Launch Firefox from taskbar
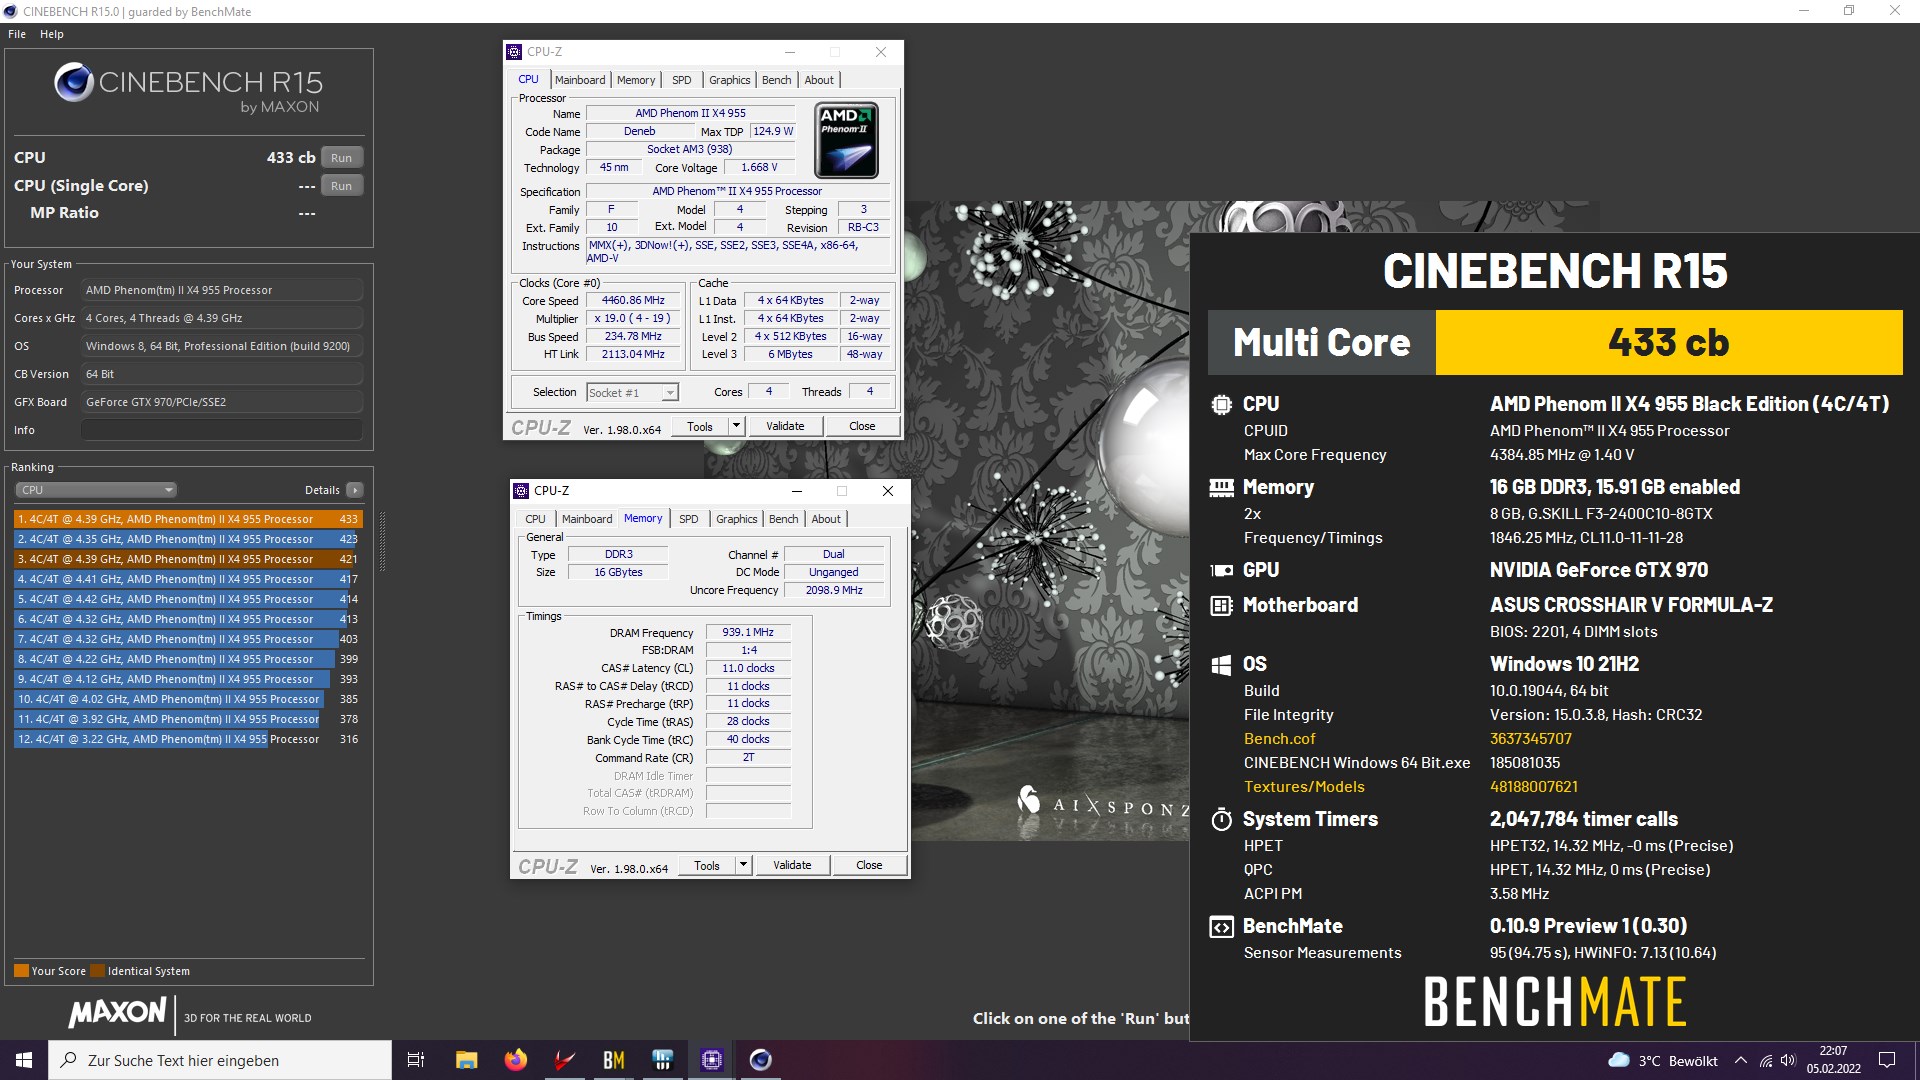 point(515,1060)
